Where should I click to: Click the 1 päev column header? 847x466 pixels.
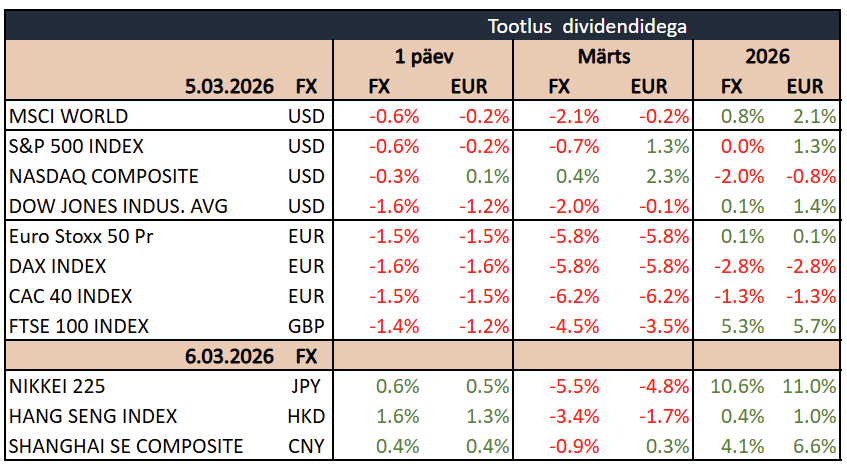tap(422, 56)
